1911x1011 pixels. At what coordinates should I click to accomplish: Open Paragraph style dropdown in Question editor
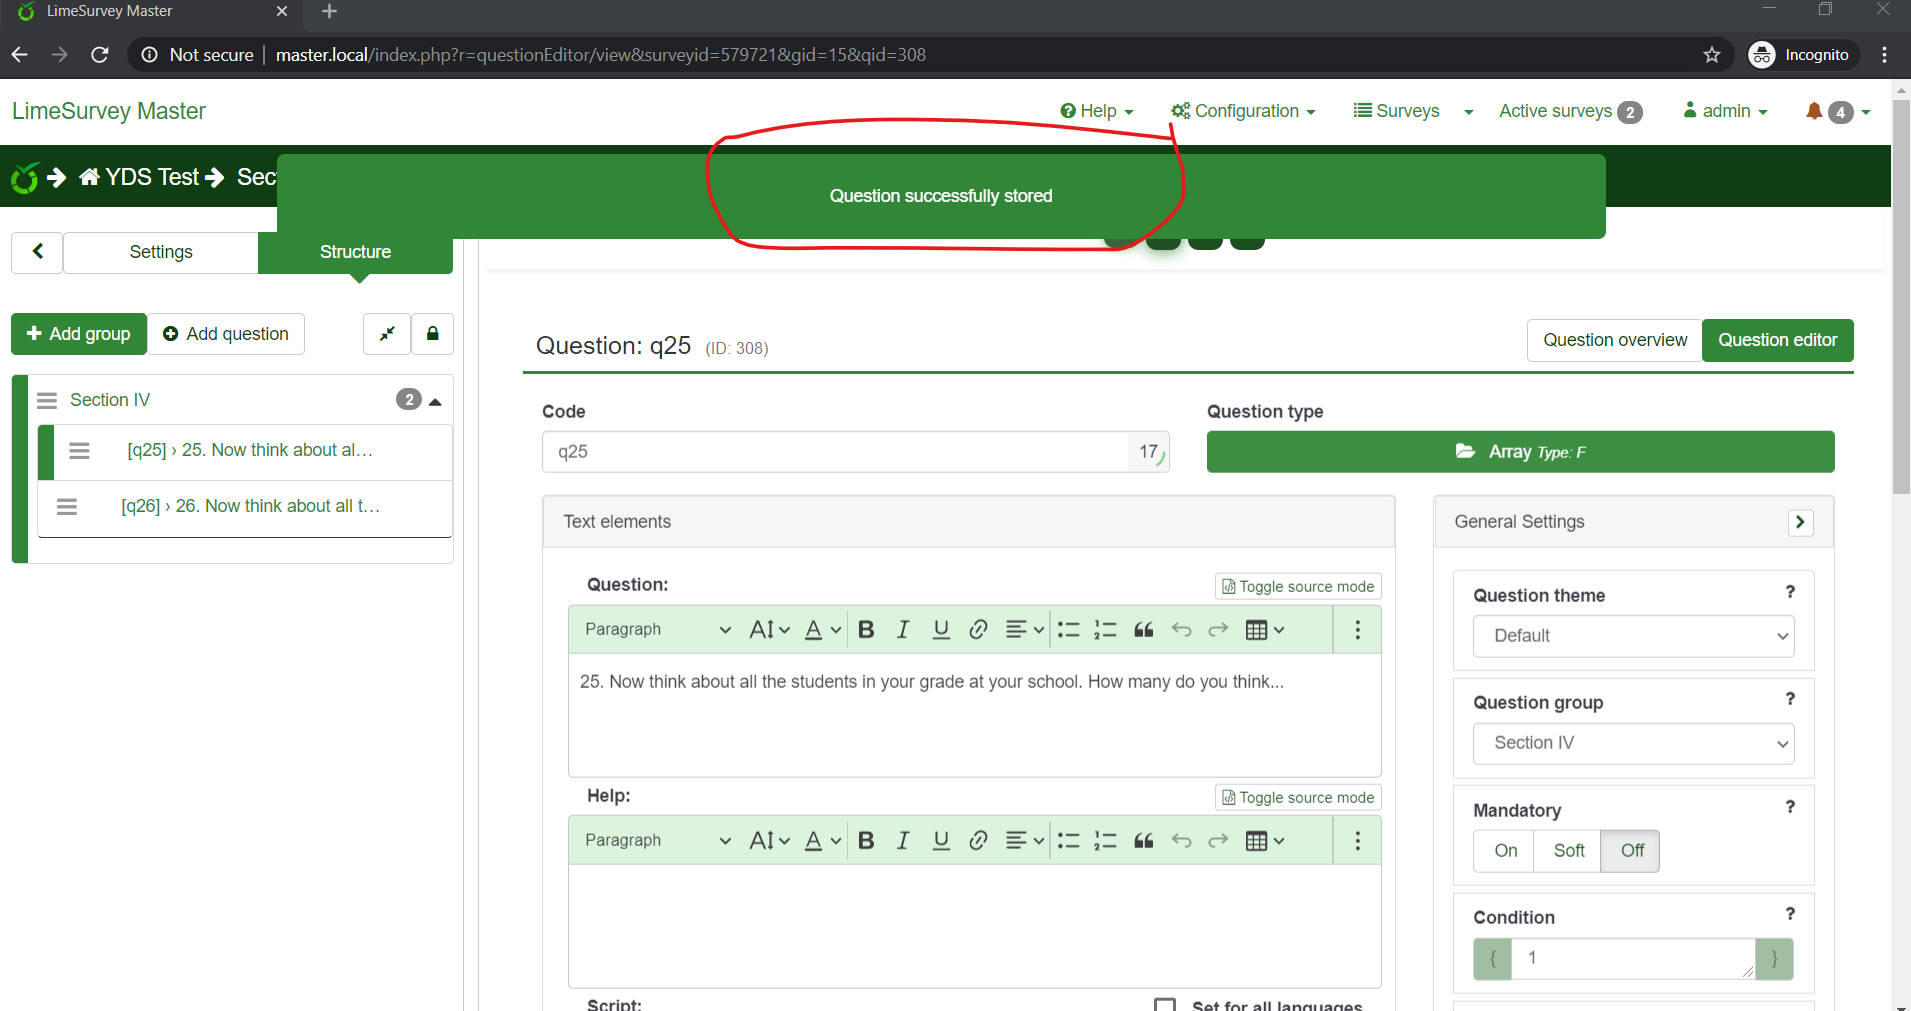tap(657, 629)
